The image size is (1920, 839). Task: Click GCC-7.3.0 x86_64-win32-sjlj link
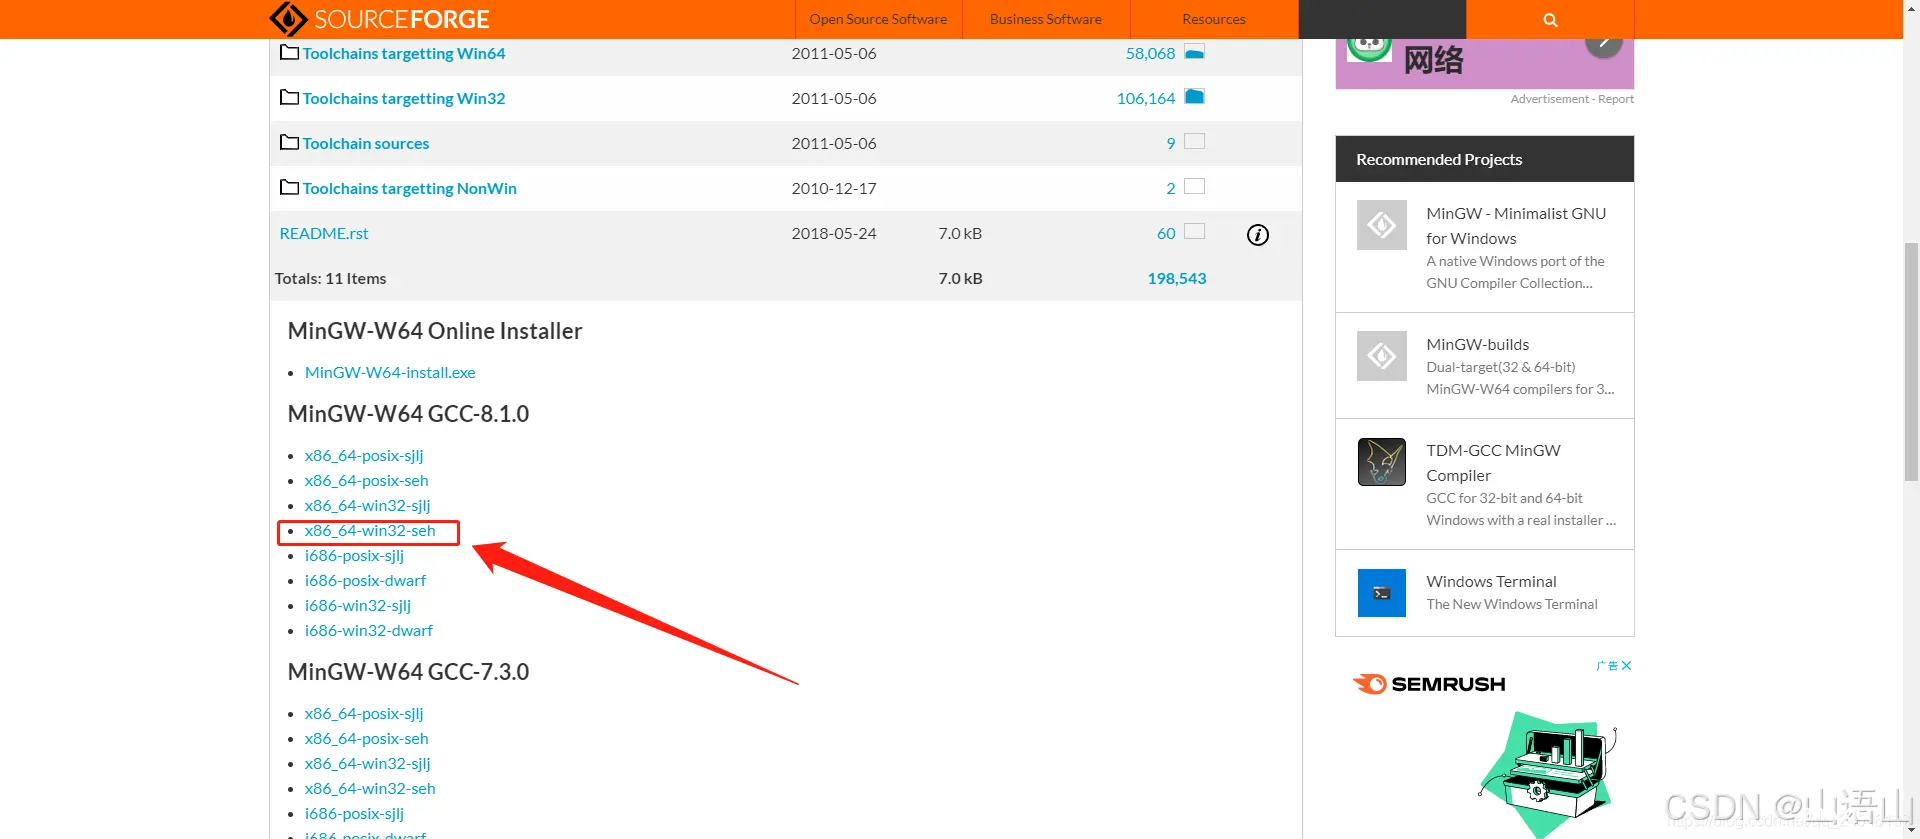(368, 763)
